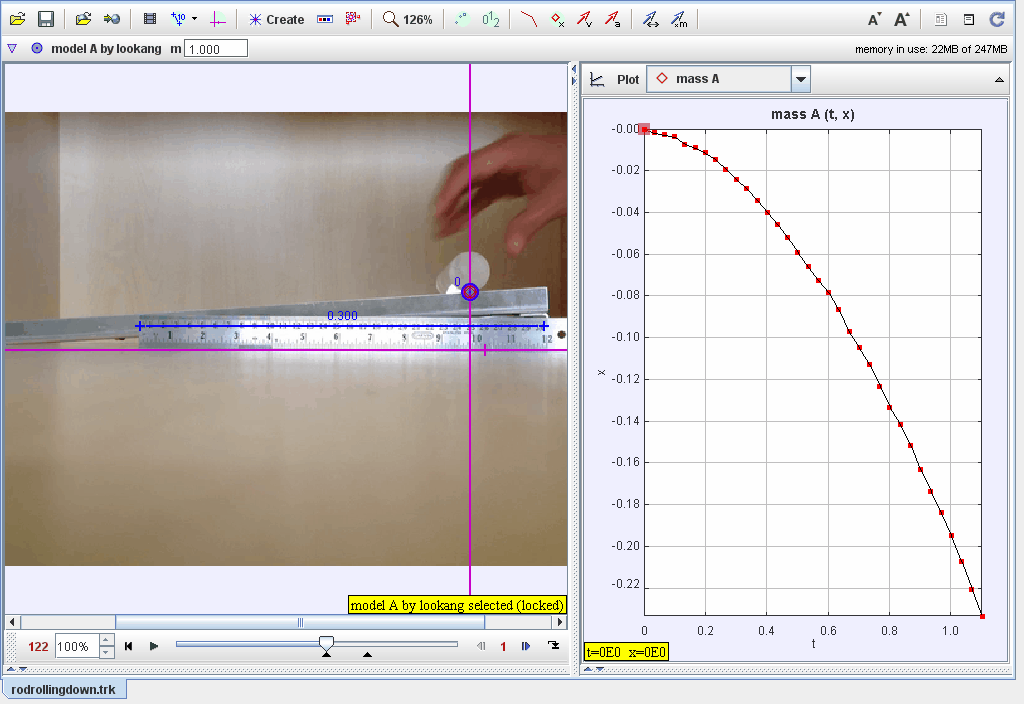This screenshot has width=1024, height=704.
Task: Step backward one frame
Action: click(x=481, y=646)
